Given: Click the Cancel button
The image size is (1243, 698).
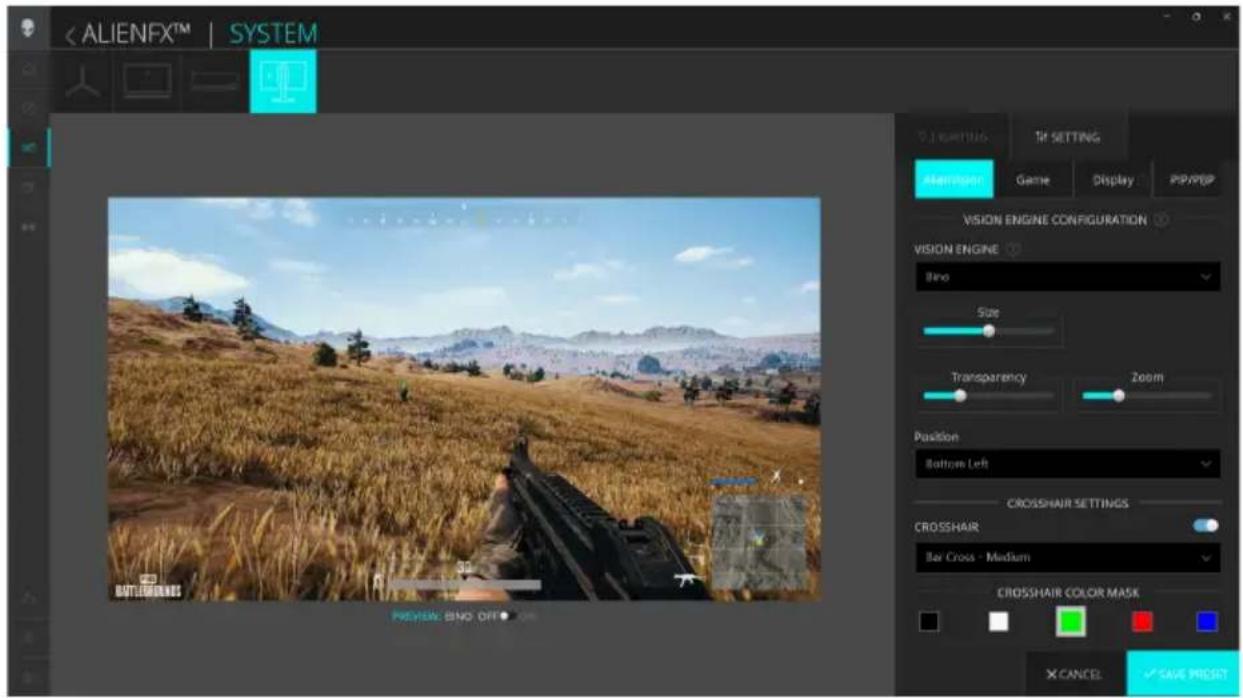Looking at the screenshot, I should point(1075,674).
